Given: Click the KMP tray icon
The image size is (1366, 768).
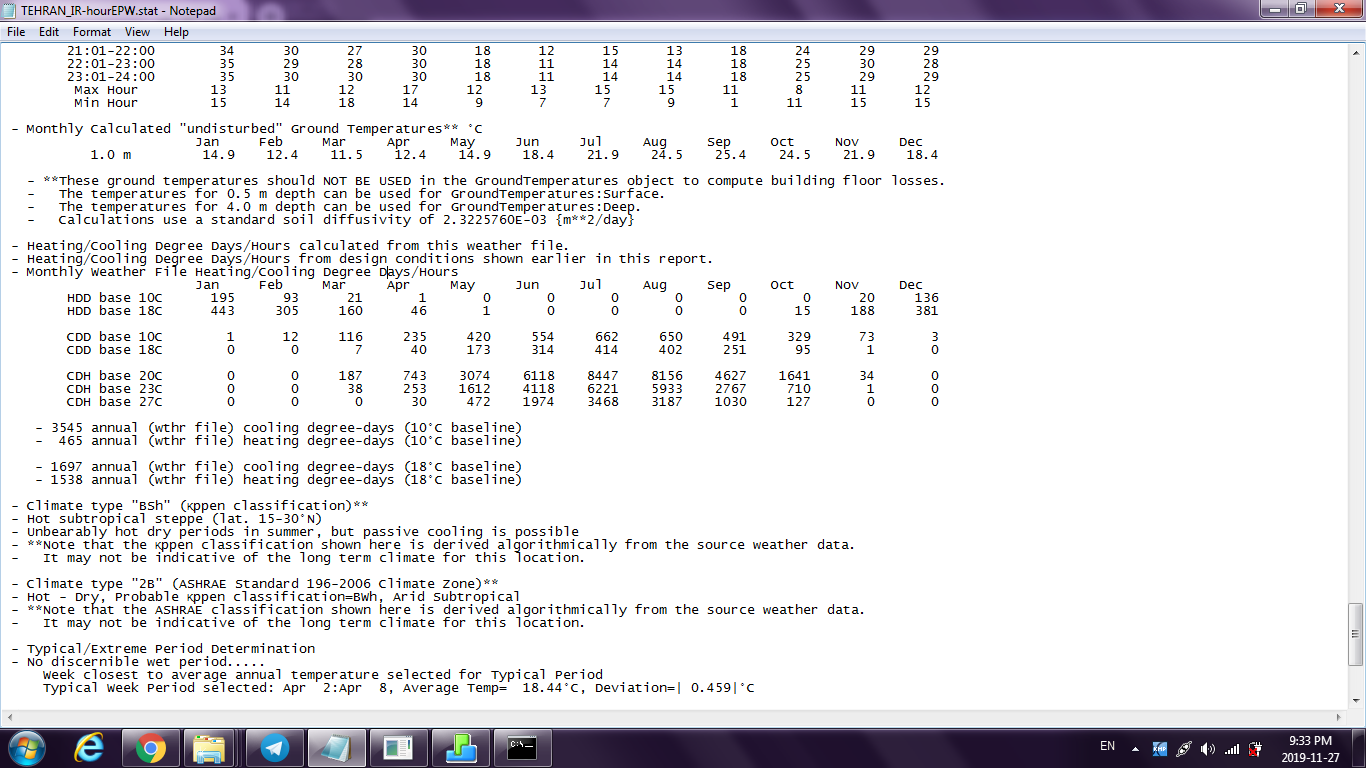Looking at the screenshot, I should 1160,748.
